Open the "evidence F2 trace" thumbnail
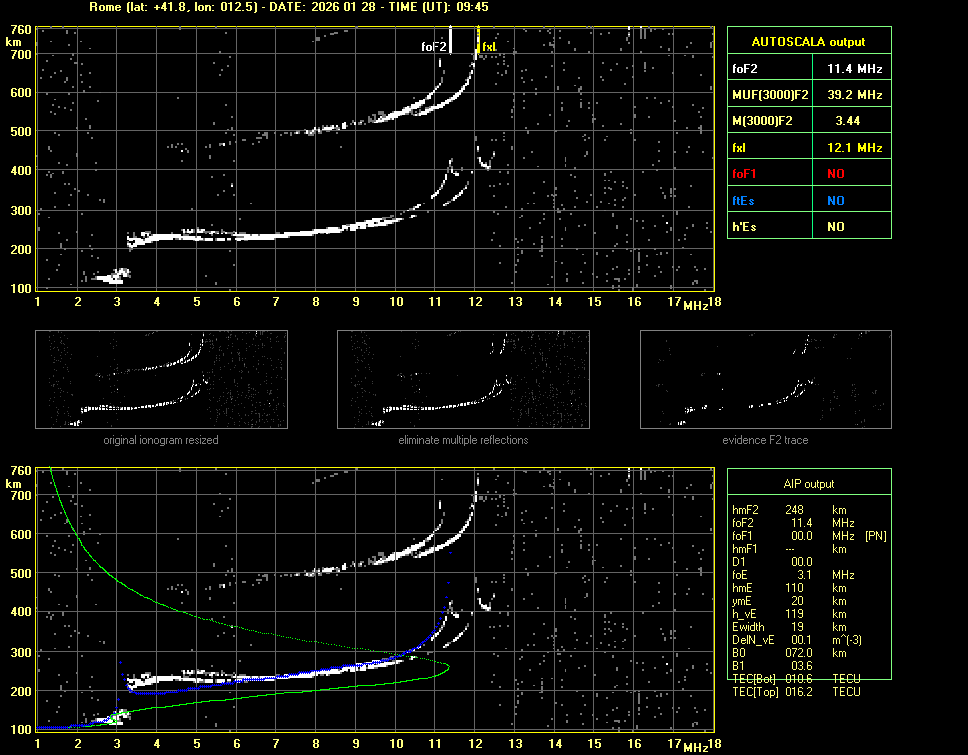The width and height of the screenshot is (968, 755). point(765,379)
